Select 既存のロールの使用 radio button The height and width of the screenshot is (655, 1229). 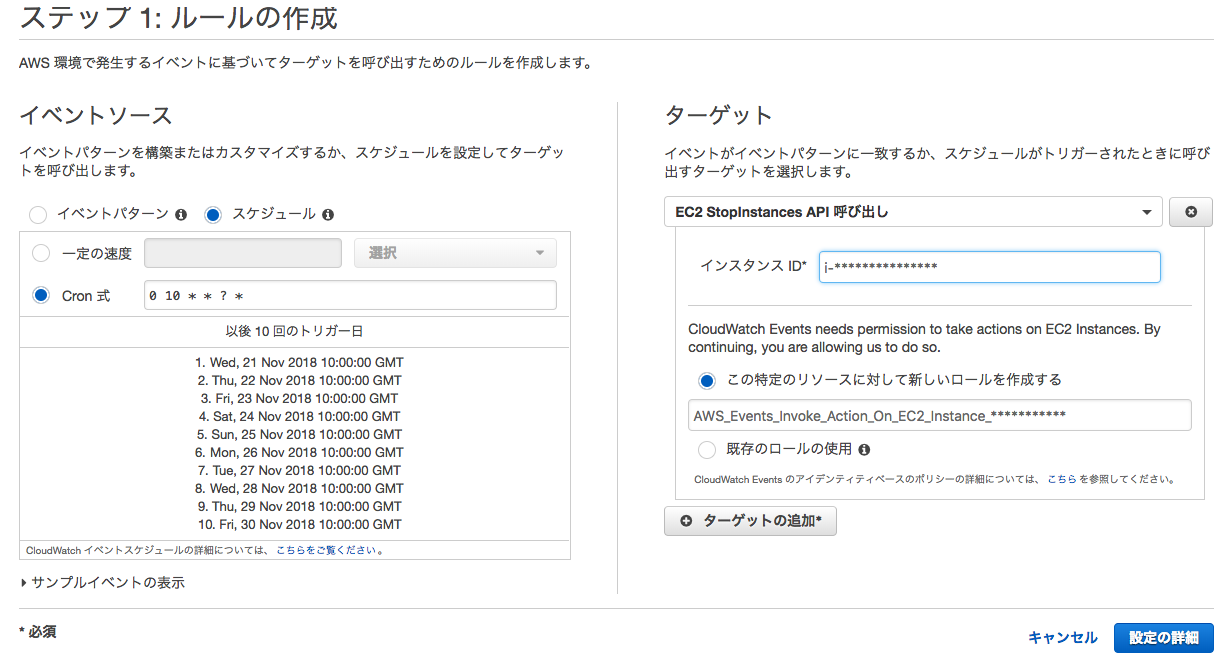[707, 450]
